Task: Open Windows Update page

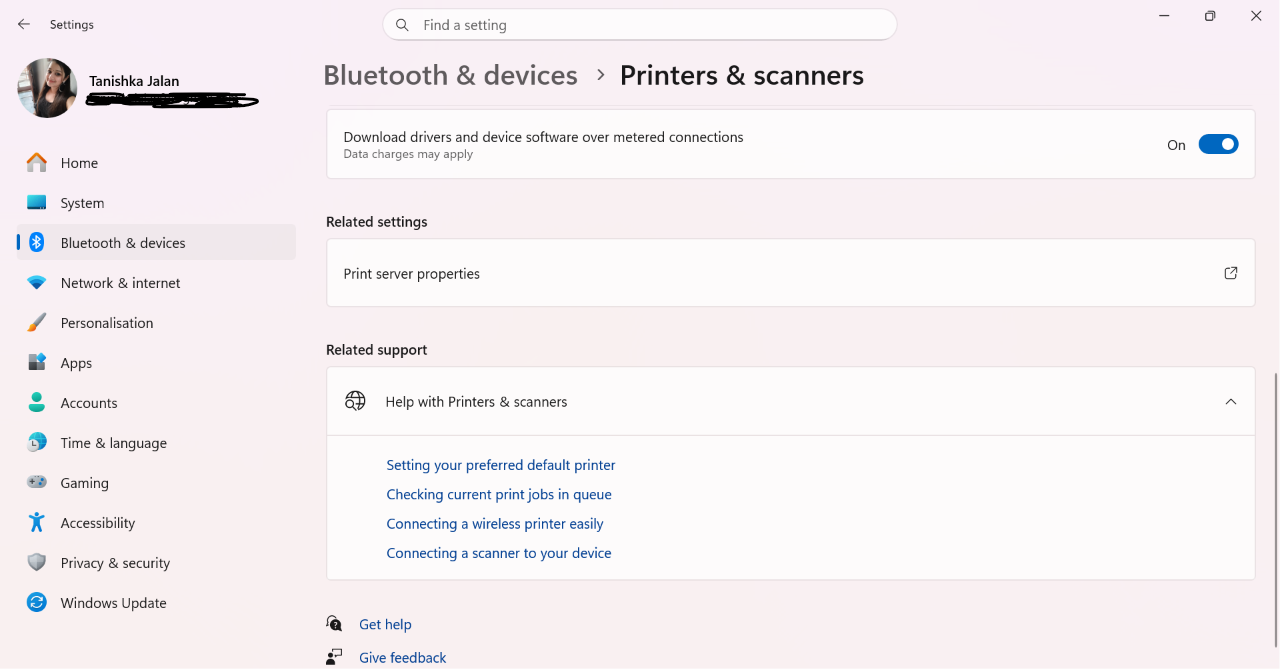Action: (x=156, y=603)
